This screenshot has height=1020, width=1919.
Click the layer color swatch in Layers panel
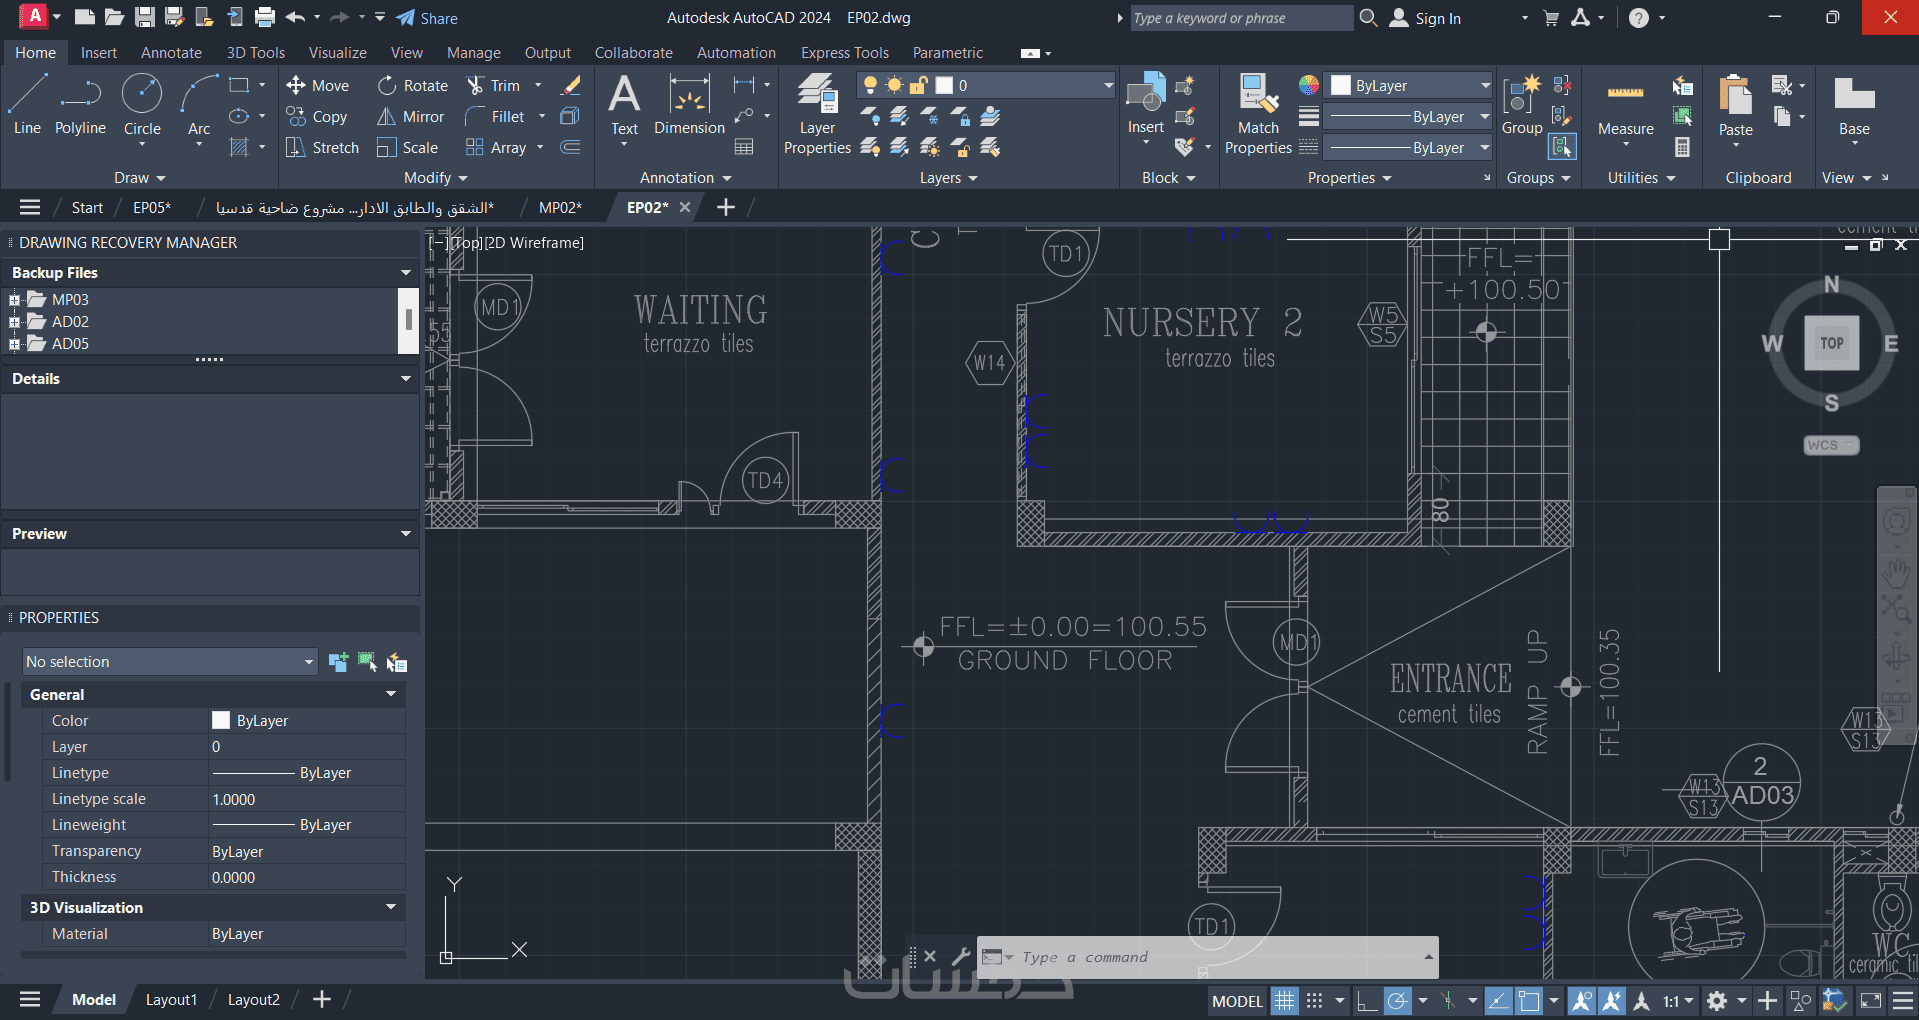click(x=945, y=85)
